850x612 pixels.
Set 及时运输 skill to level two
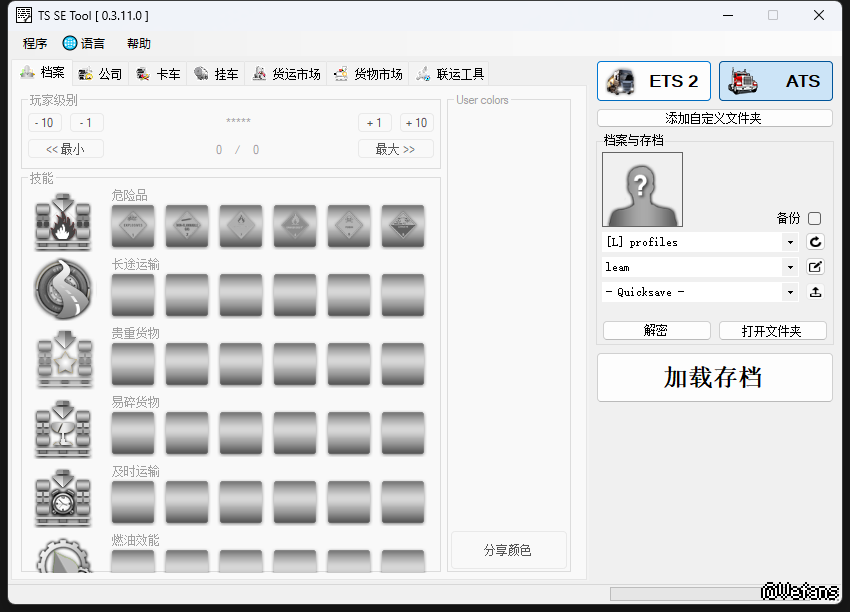pyautogui.click(x=187, y=502)
